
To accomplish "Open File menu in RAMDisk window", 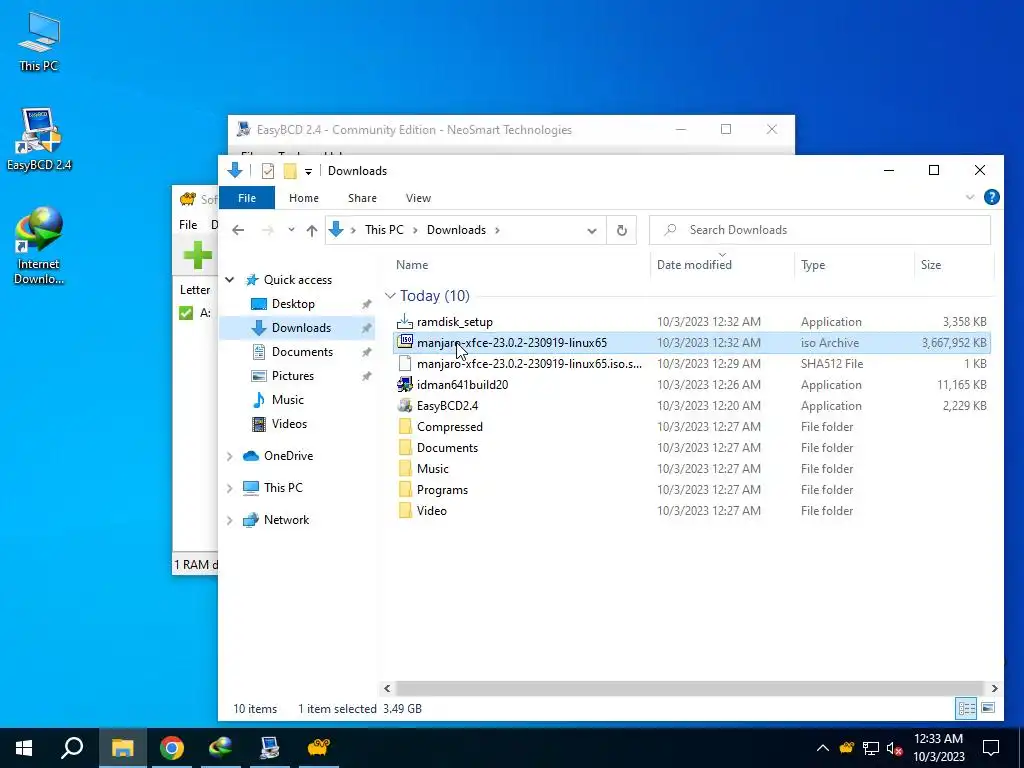I will coord(188,225).
